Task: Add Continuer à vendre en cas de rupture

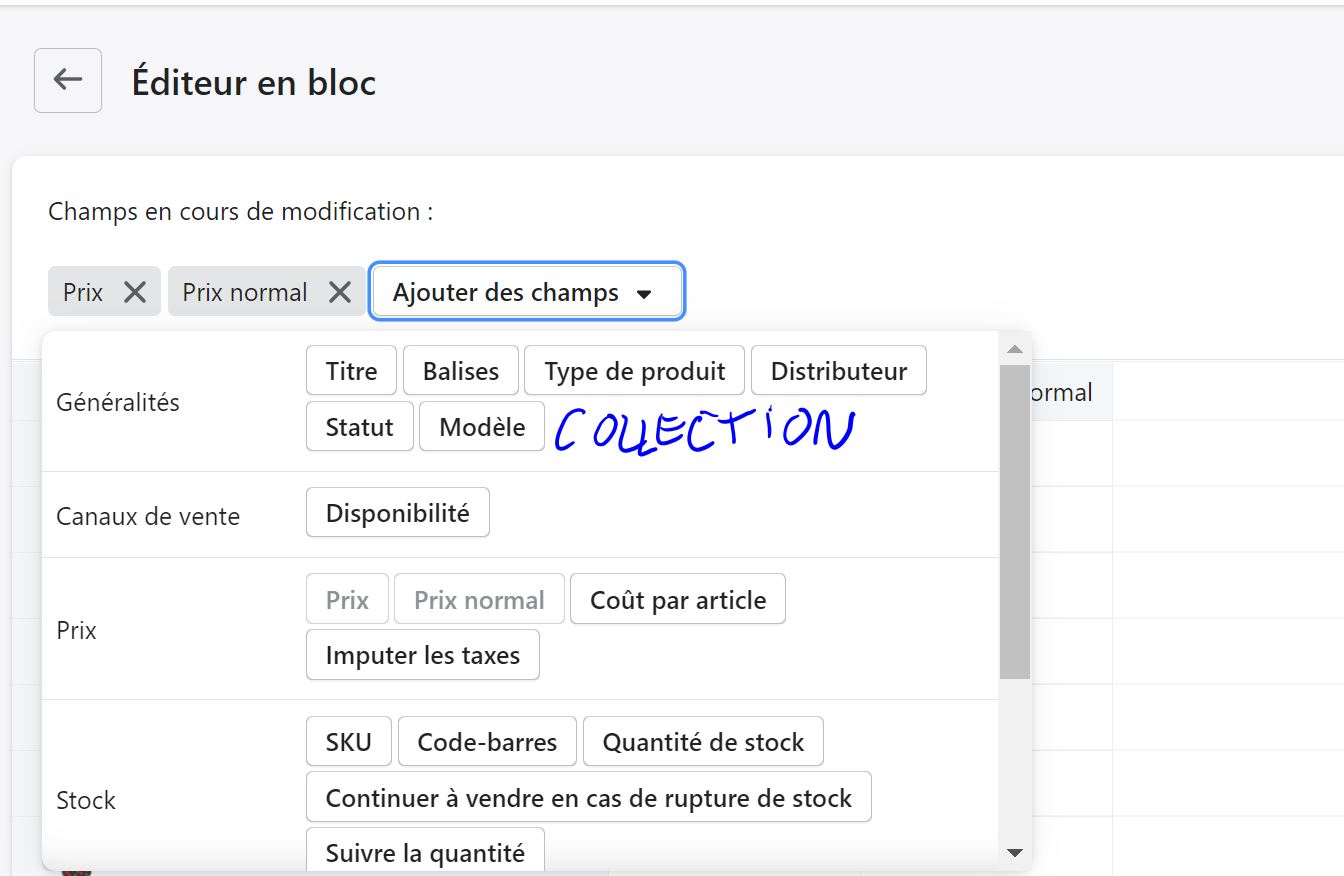Action: point(588,798)
